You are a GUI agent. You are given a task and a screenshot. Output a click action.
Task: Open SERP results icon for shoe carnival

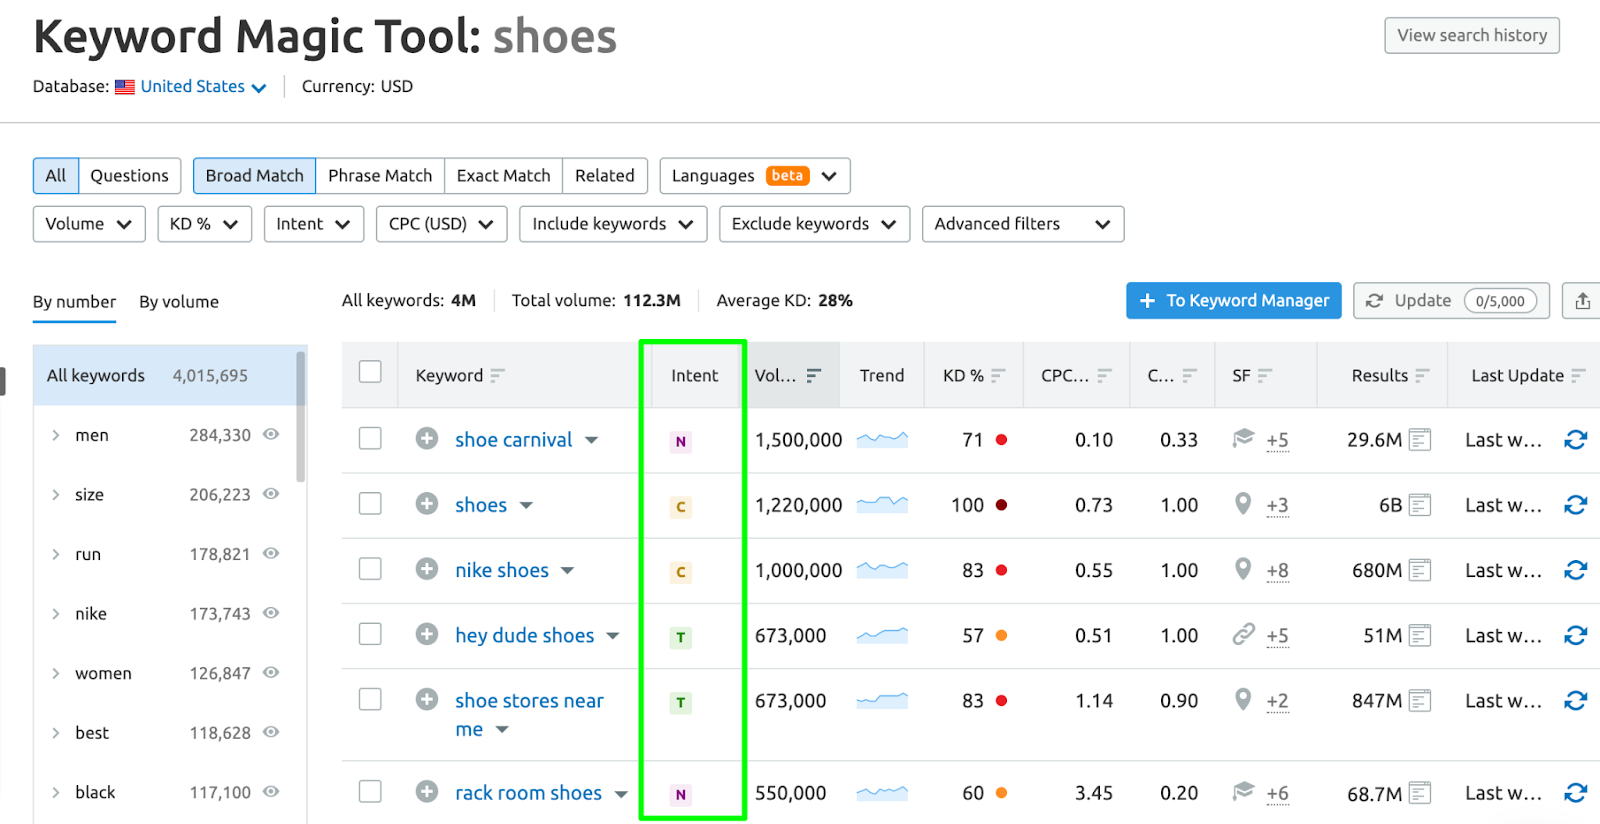1420,439
